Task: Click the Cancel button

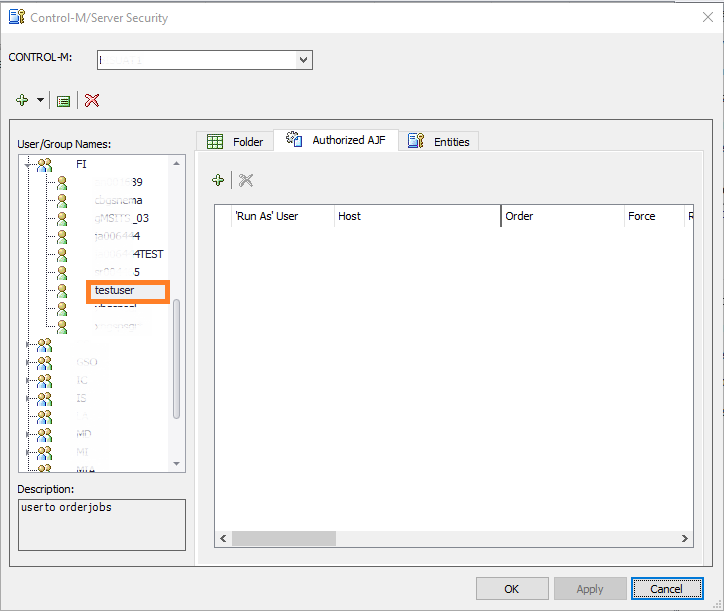Action: point(667,589)
